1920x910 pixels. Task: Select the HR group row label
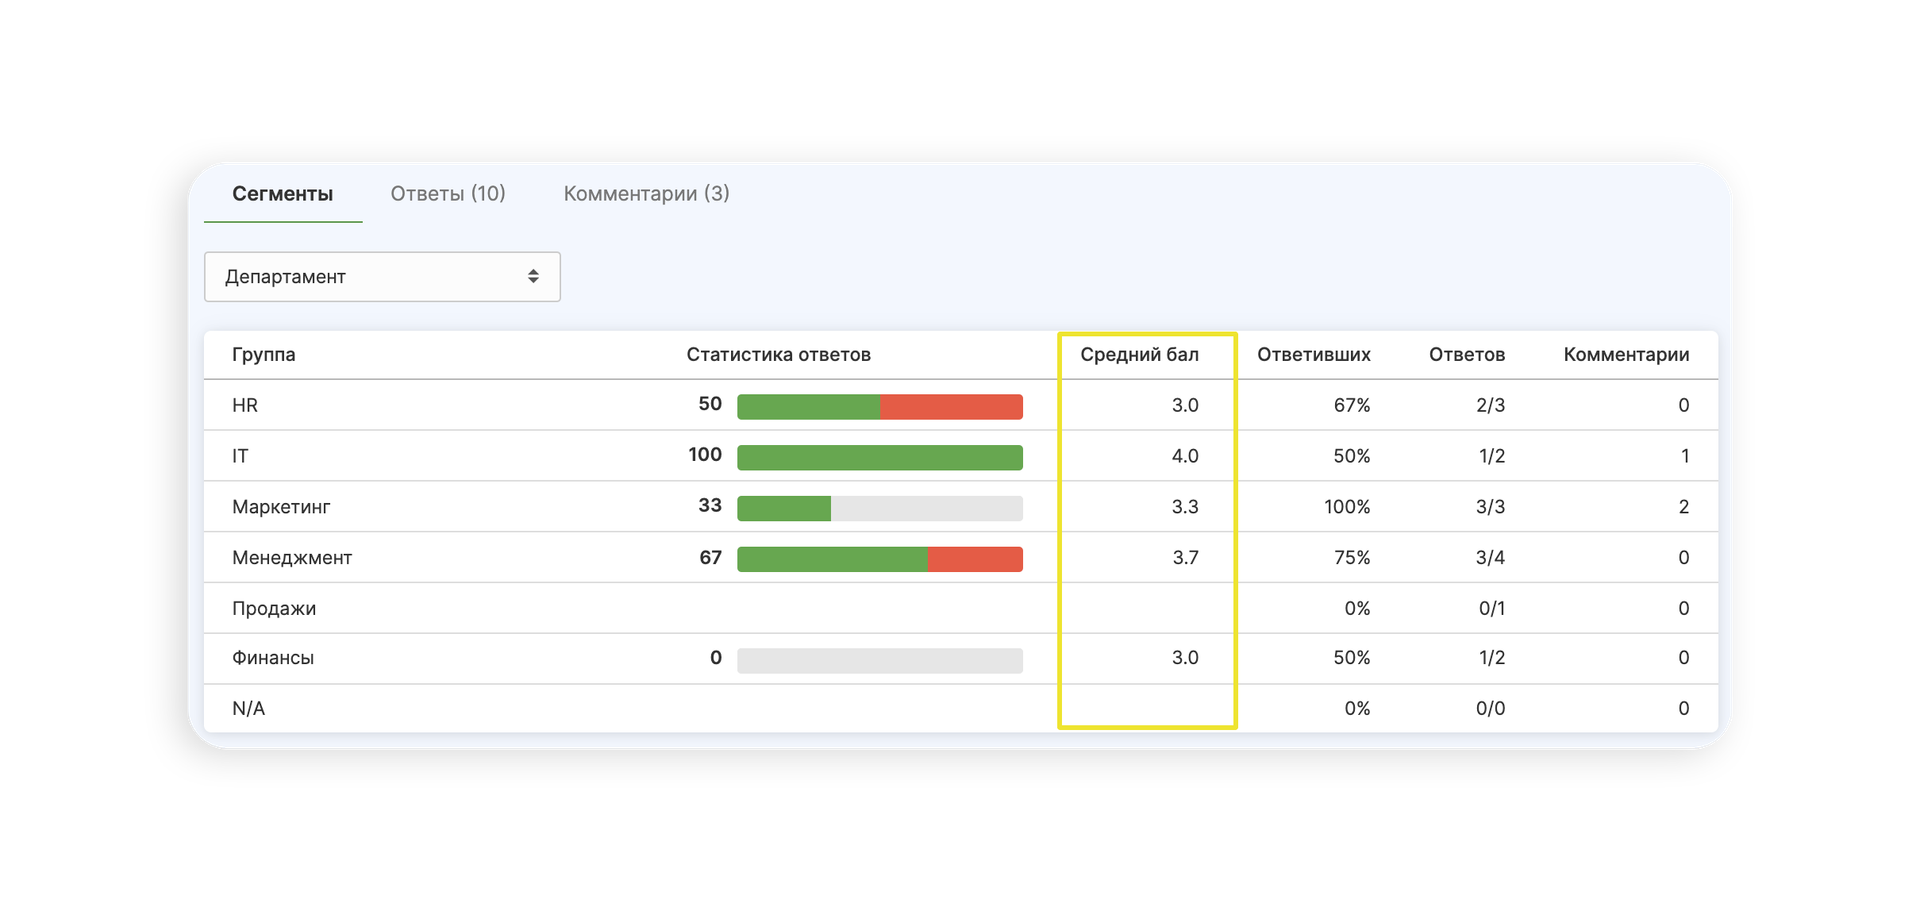pyautogui.click(x=245, y=406)
